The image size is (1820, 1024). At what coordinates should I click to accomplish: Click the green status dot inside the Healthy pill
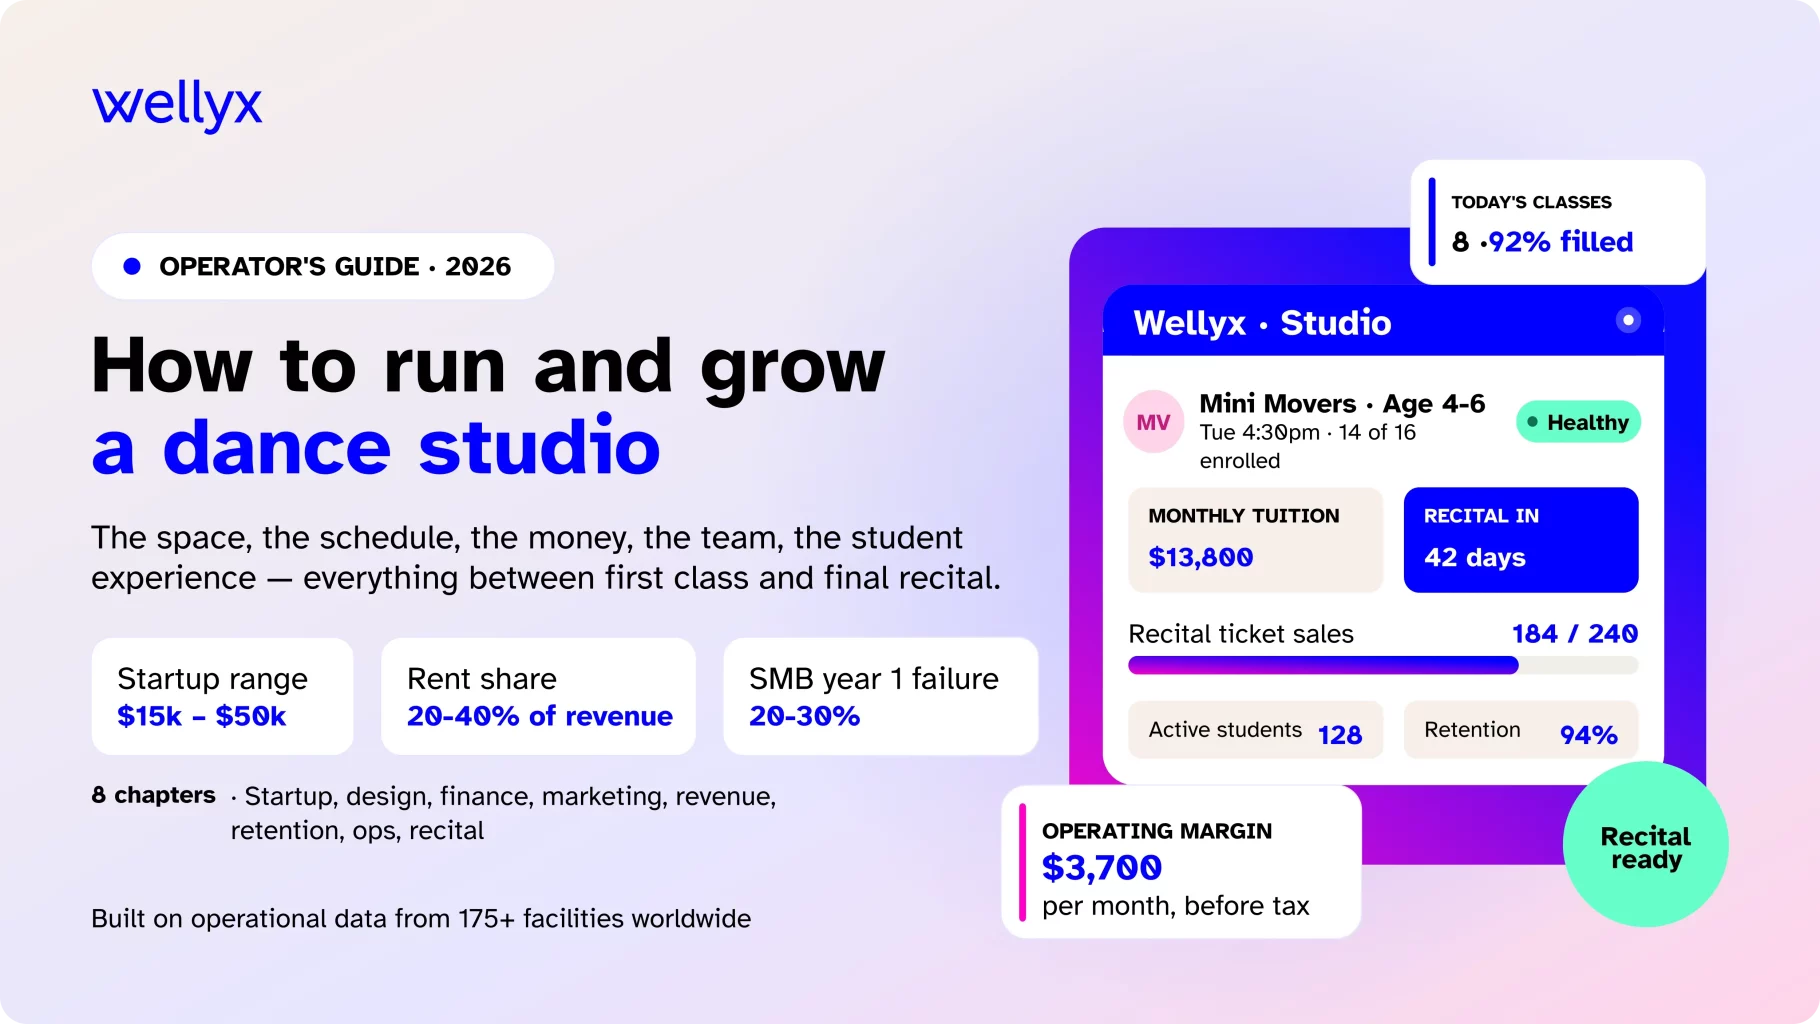pyautogui.click(x=1534, y=422)
